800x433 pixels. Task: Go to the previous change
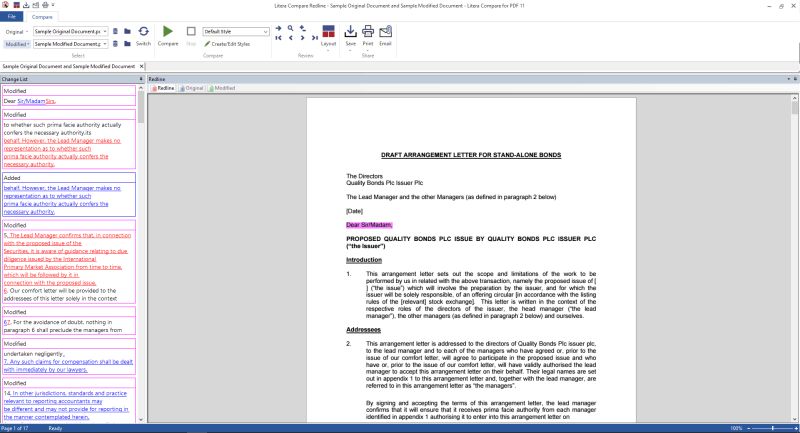click(x=291, y=38)
